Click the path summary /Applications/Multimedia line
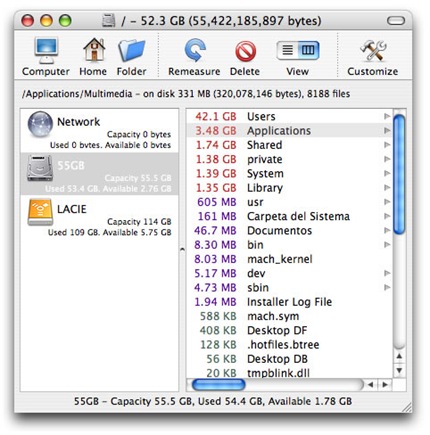 (x=186, y=94)
